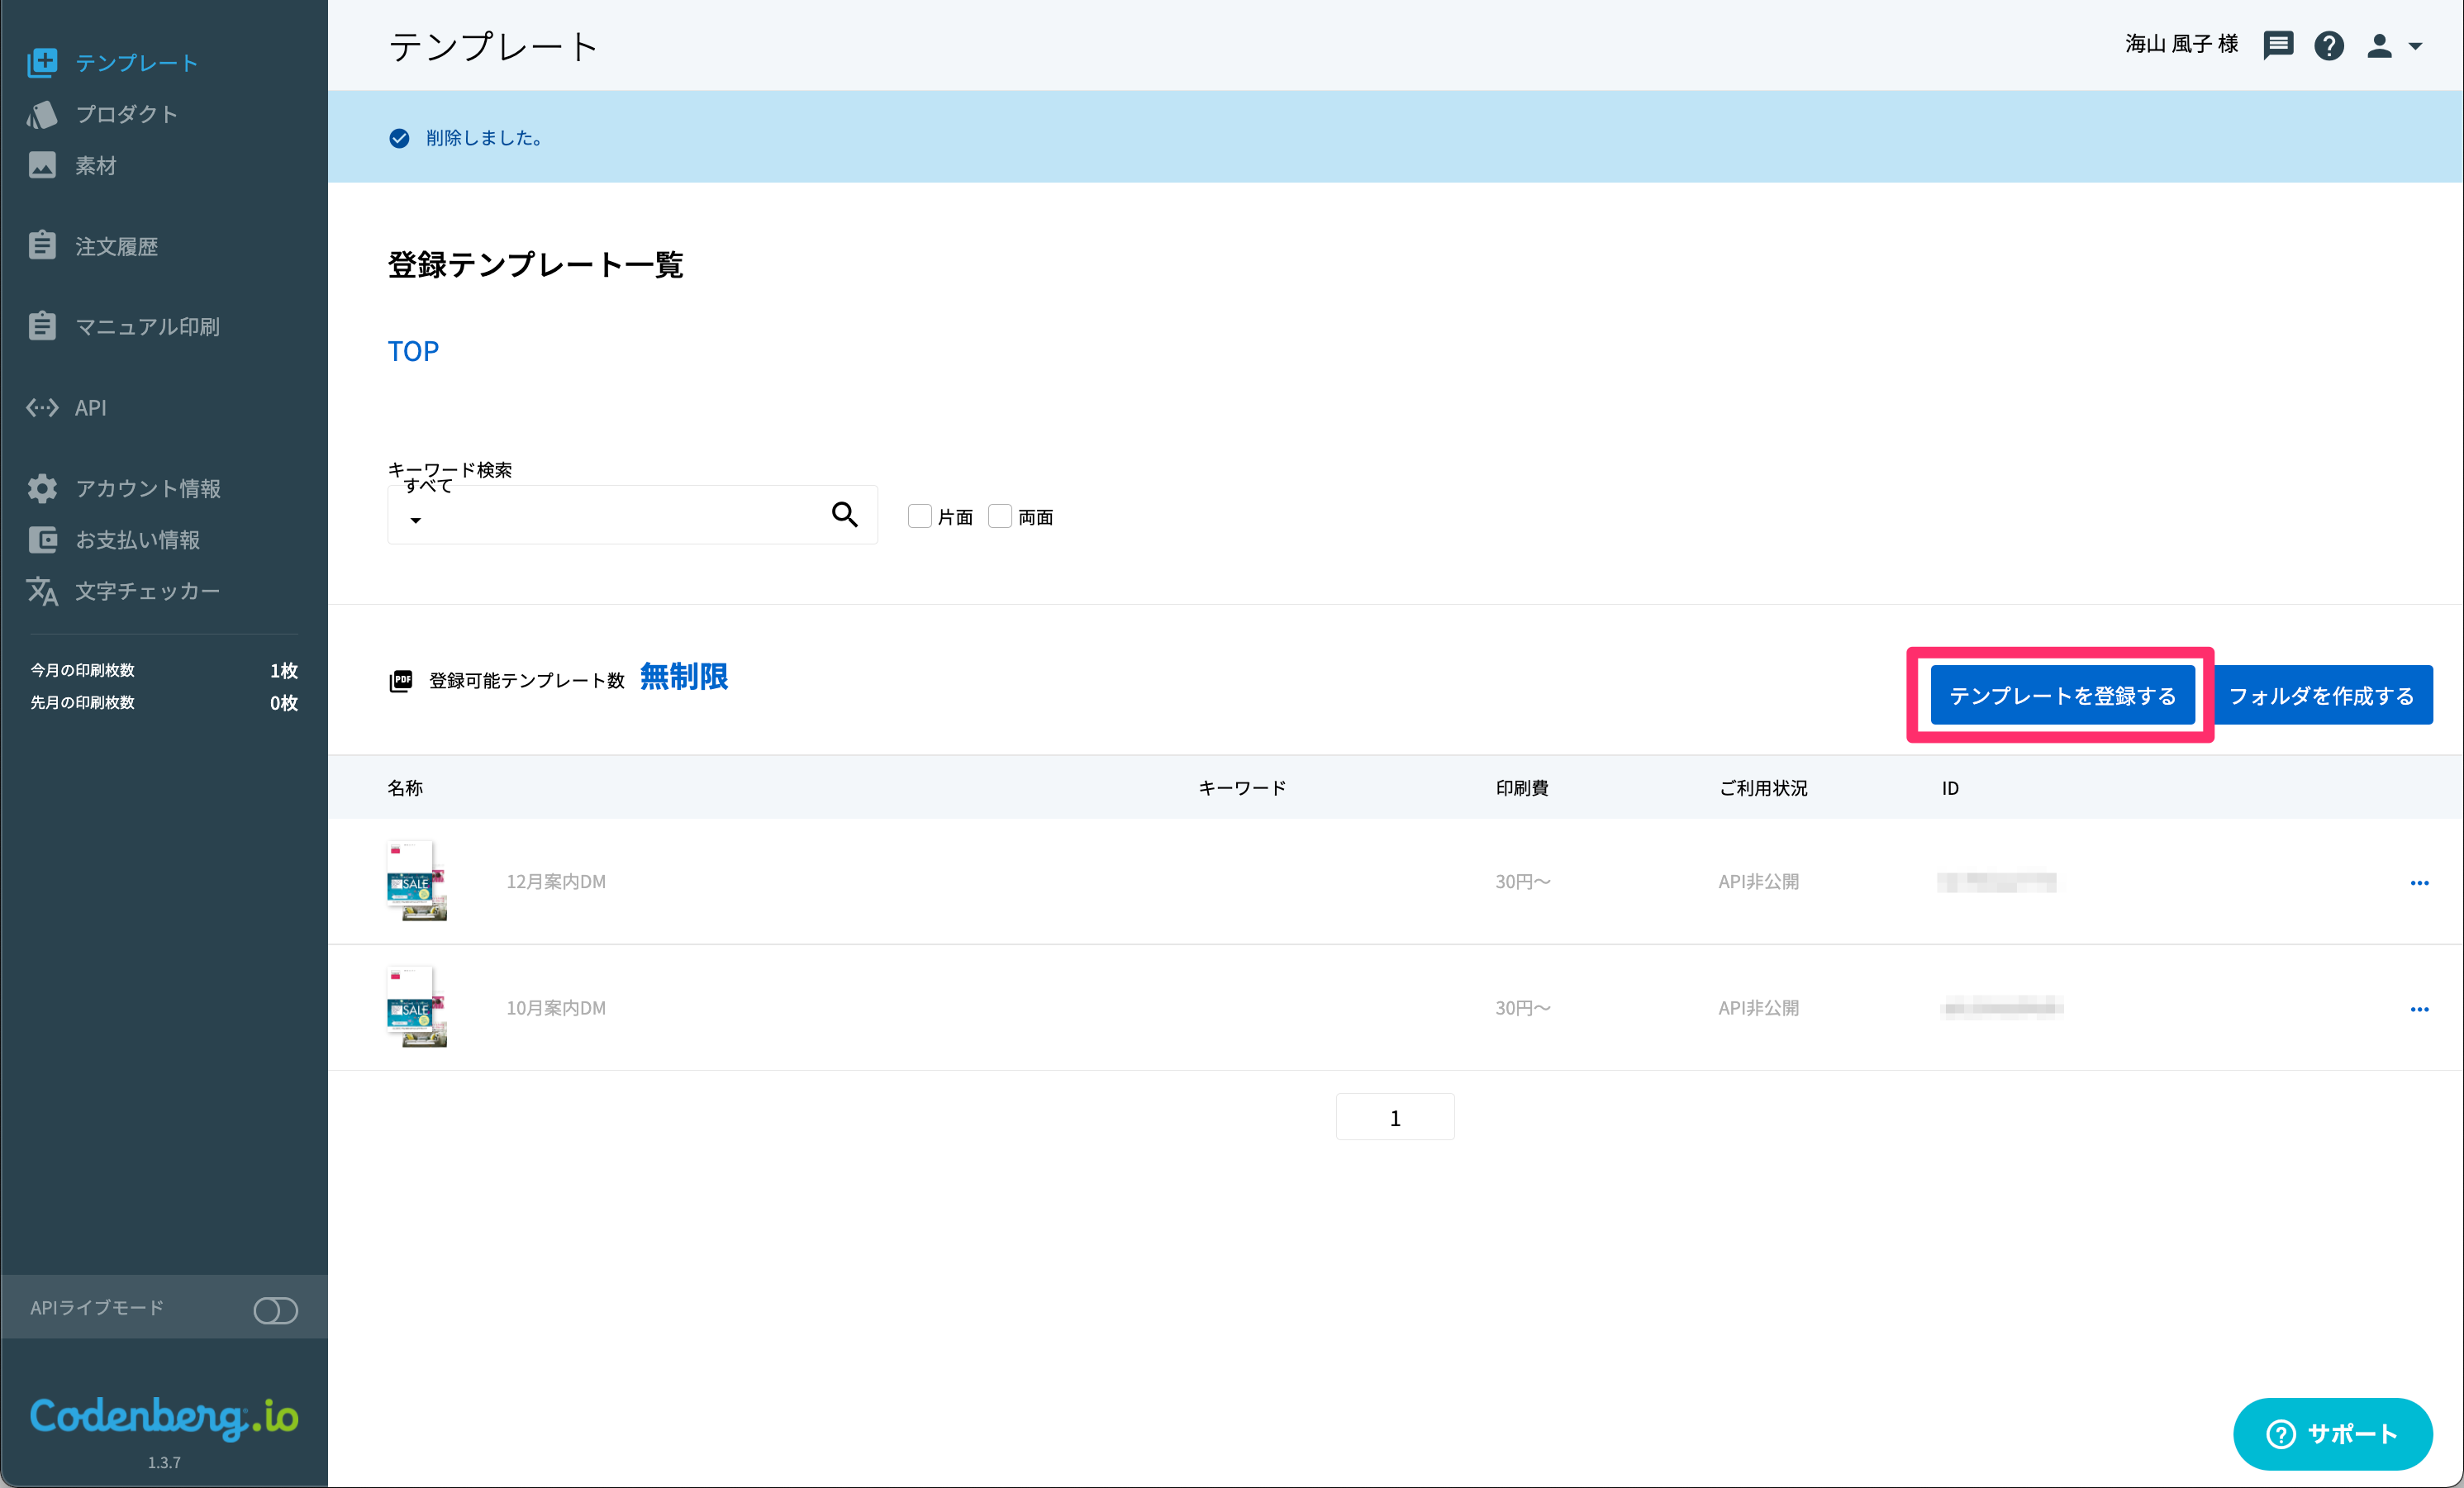
Task: Go to page 1 in pagination
Action: click(x=1395, y=1117)
